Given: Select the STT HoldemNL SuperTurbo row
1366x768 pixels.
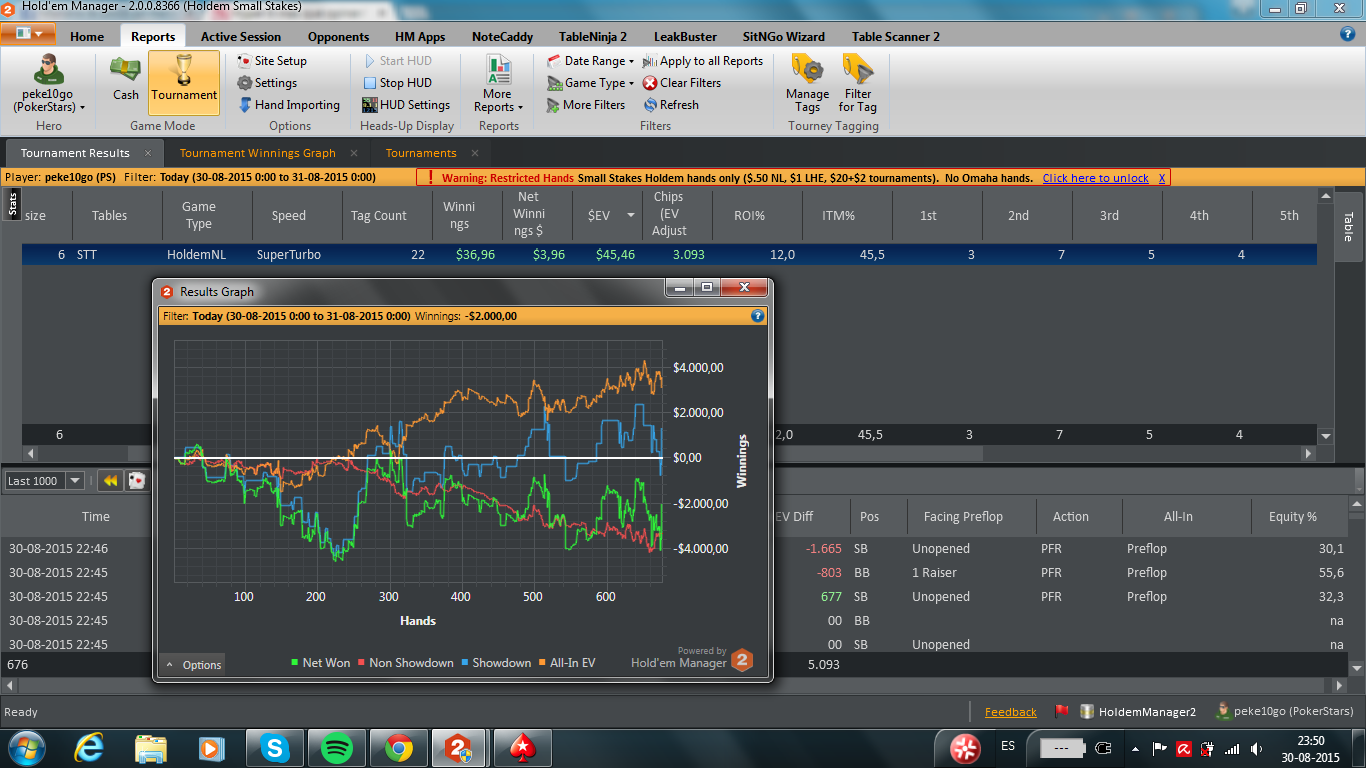Looking at the screenshot, I should (670, 255).
